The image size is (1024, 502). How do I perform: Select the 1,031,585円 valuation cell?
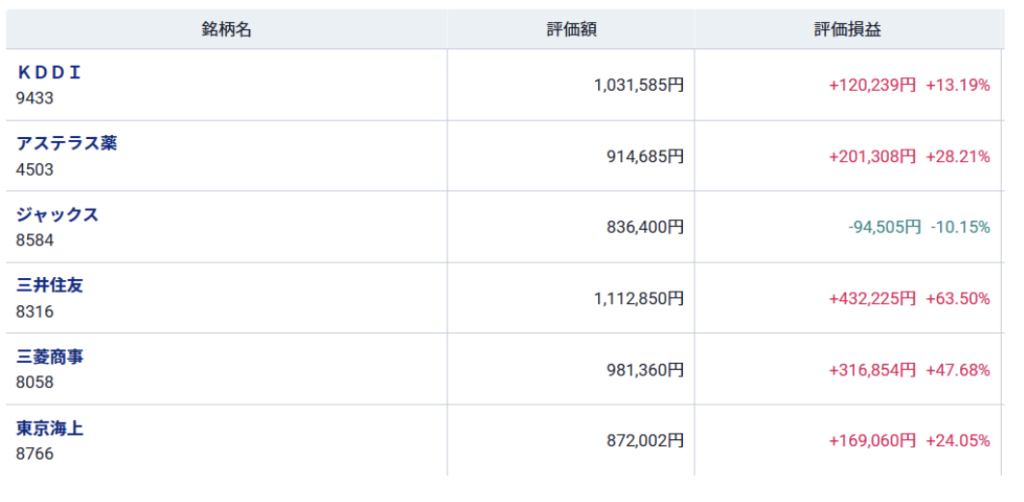click(638, 85)
